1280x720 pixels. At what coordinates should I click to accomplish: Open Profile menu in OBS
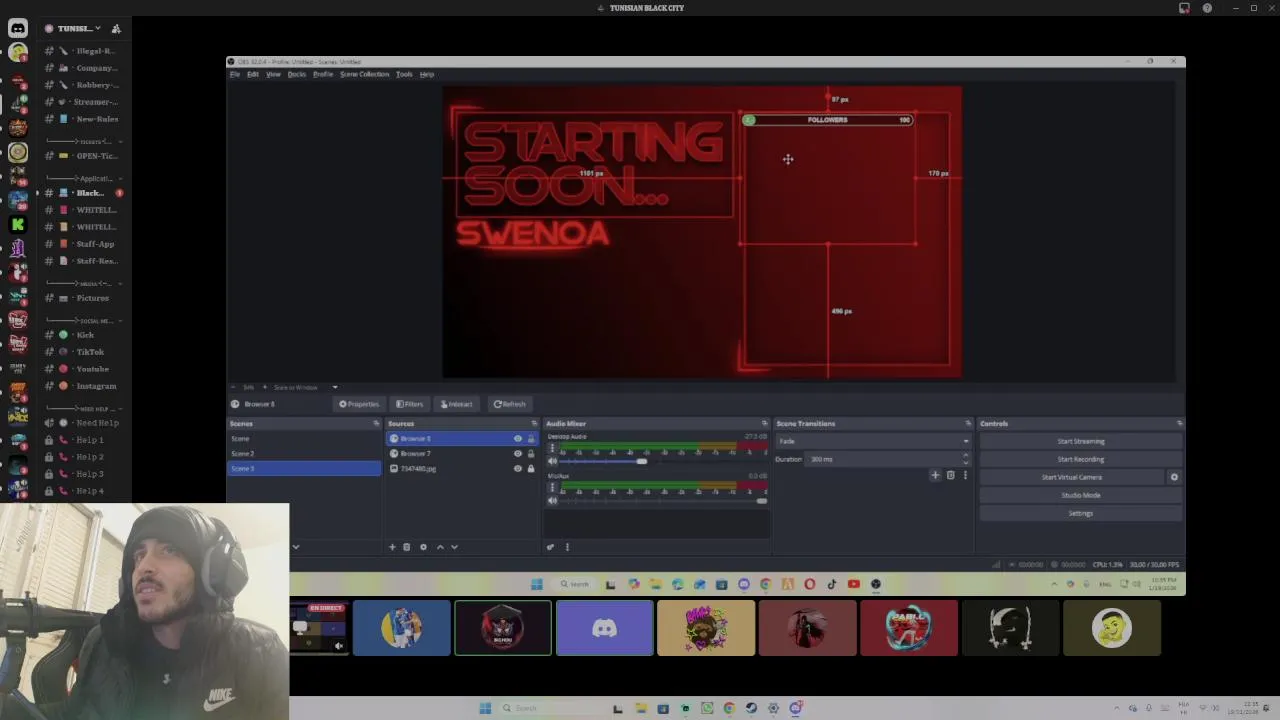(x=323, y=74)
